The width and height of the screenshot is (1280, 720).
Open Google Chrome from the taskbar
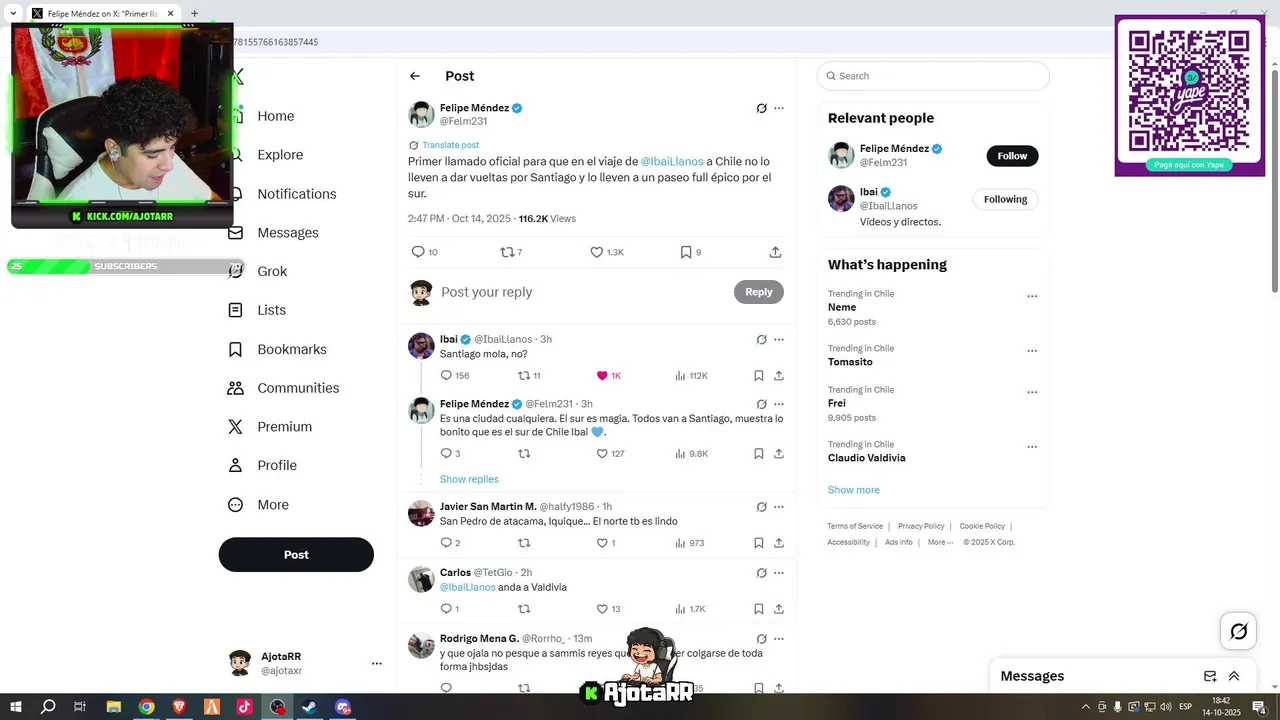(147, 707)
